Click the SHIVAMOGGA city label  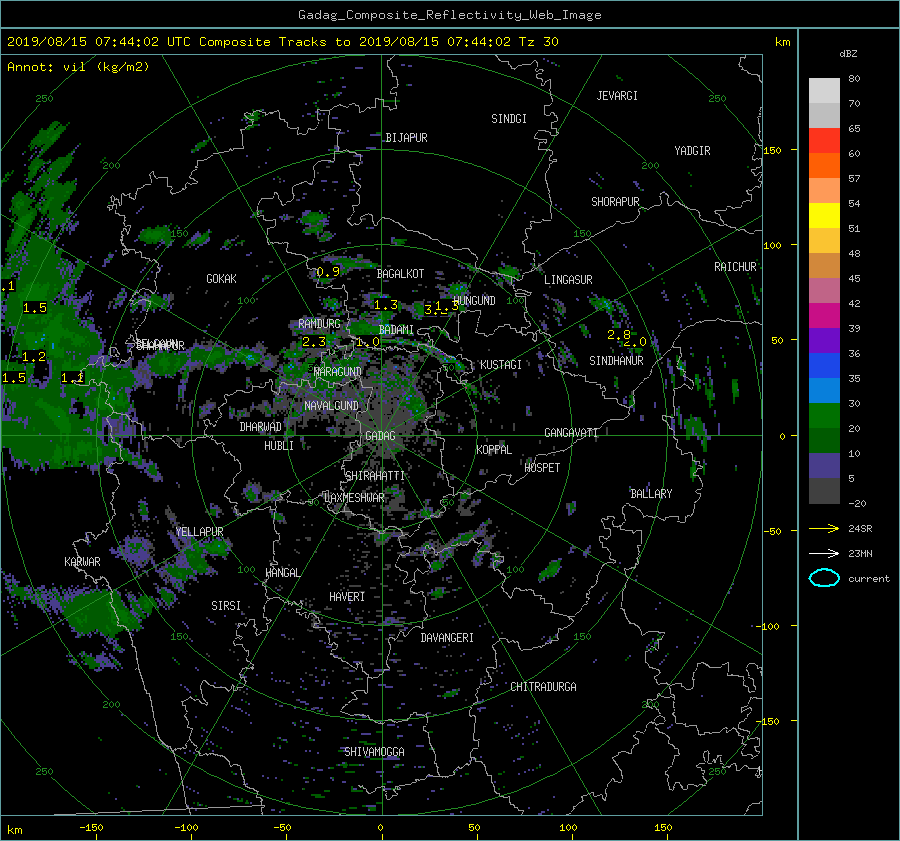[374, 751]
